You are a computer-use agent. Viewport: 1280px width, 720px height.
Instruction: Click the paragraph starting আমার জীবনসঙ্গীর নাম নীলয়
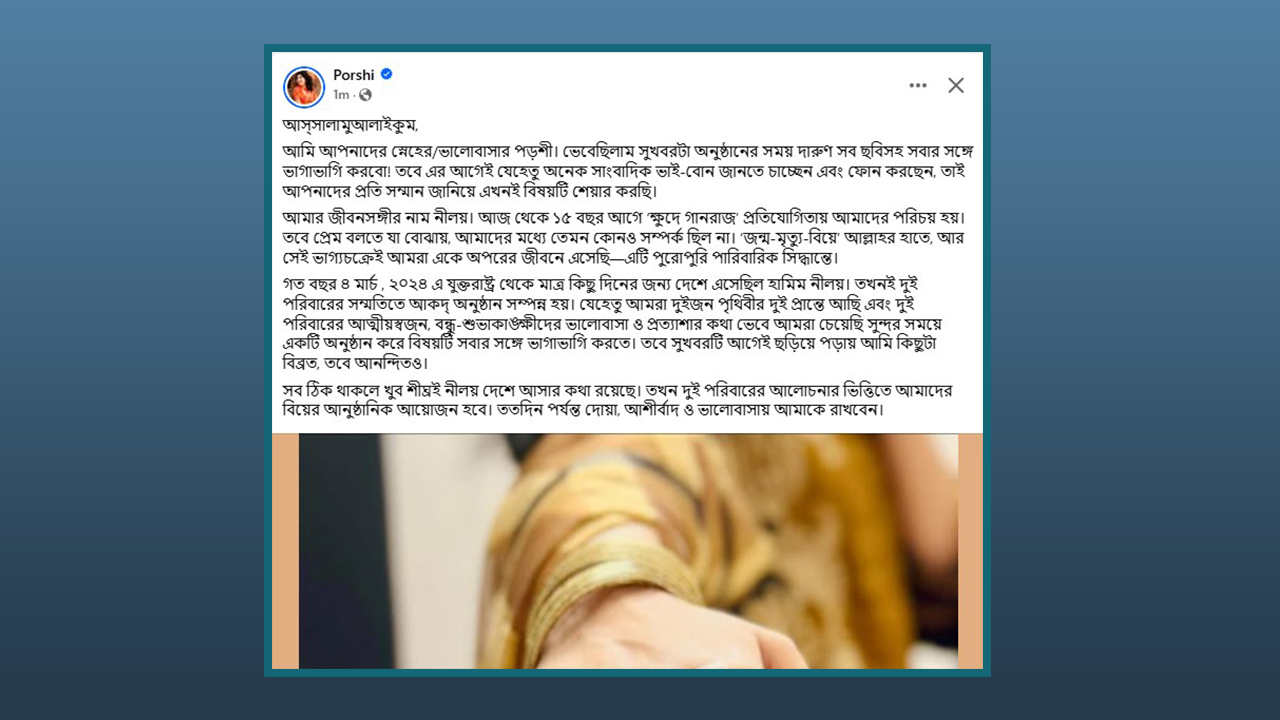625,236
